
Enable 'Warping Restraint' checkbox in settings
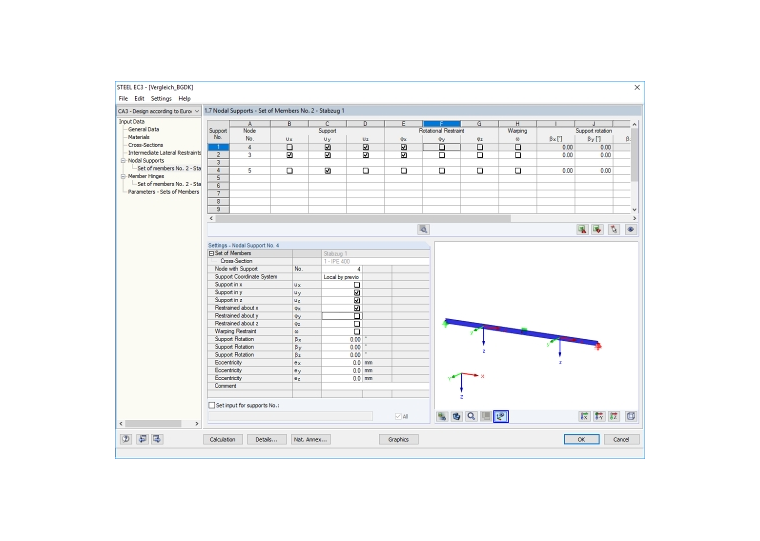click(x=357, y=332)
